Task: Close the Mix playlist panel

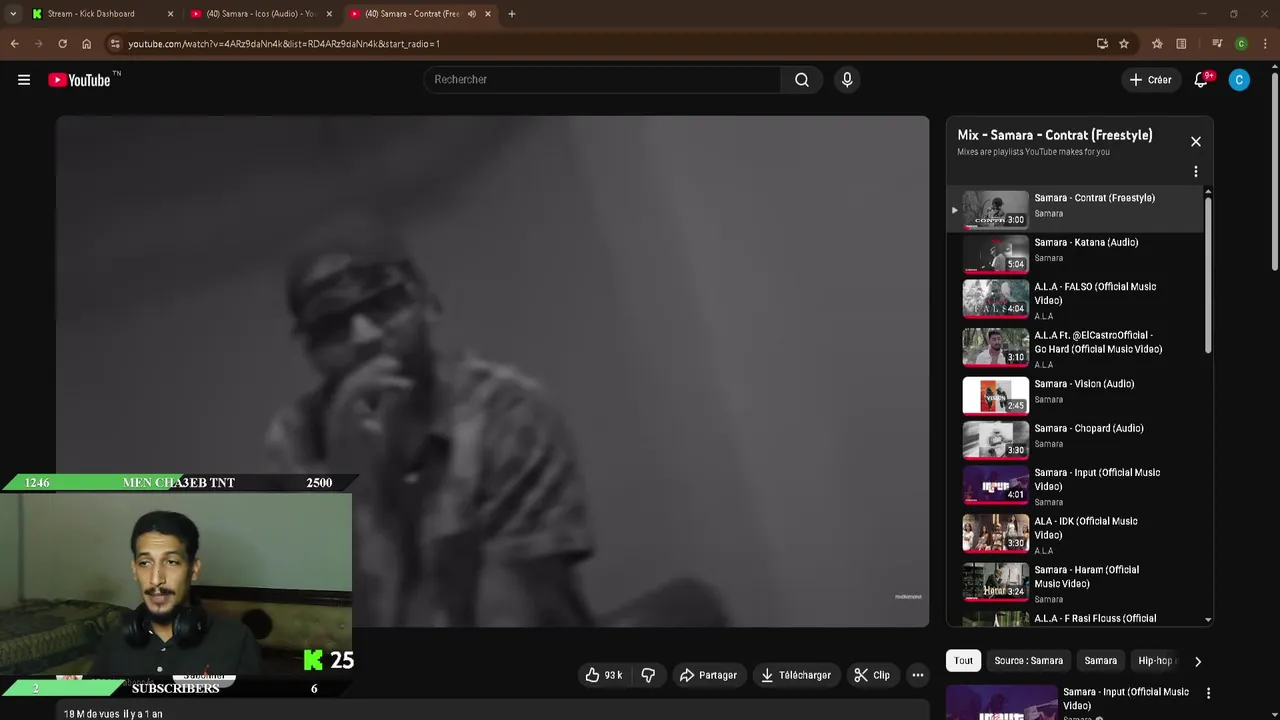Action: tap(1196, 141)
